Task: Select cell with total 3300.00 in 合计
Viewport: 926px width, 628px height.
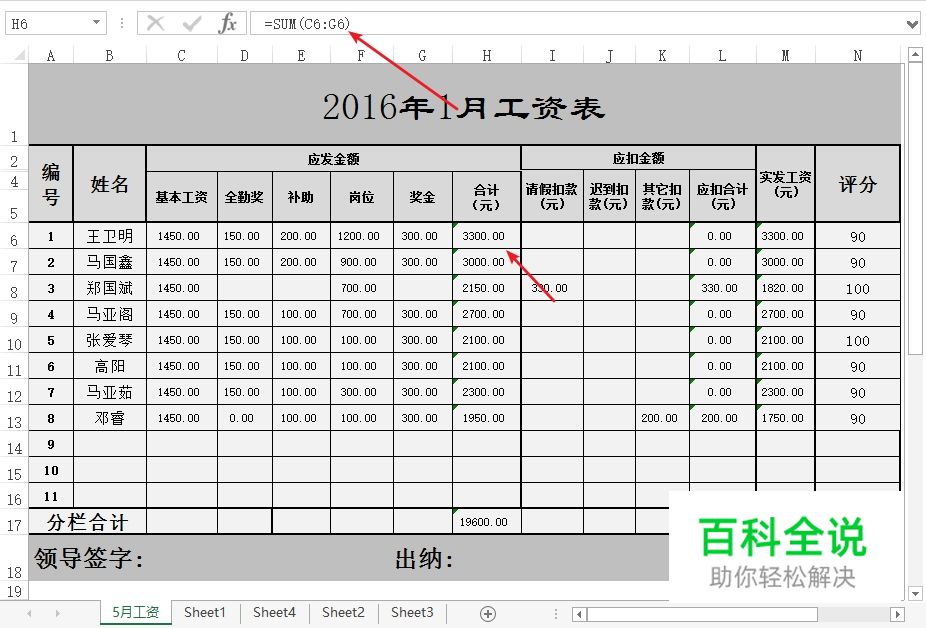Action: 487,236
